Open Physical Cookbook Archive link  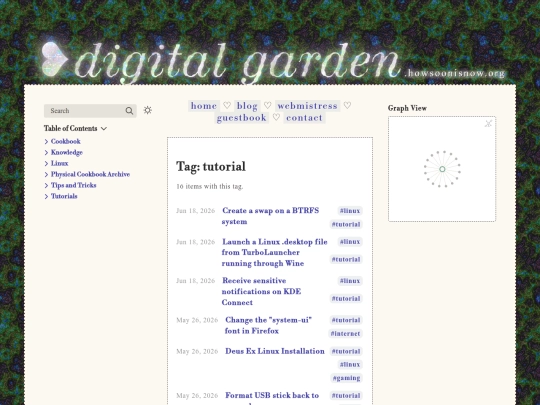(90, 175)
